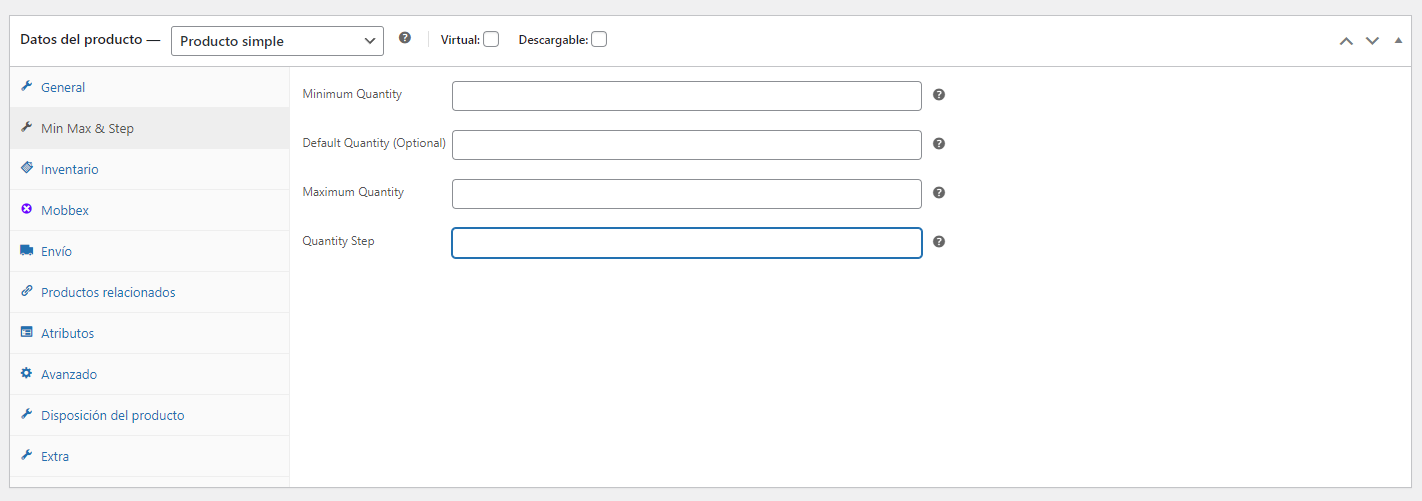The height and width of the screenshot is (501, 1422).
Task: Collapse the Datos del producto panel
Action: point(1398,40)
